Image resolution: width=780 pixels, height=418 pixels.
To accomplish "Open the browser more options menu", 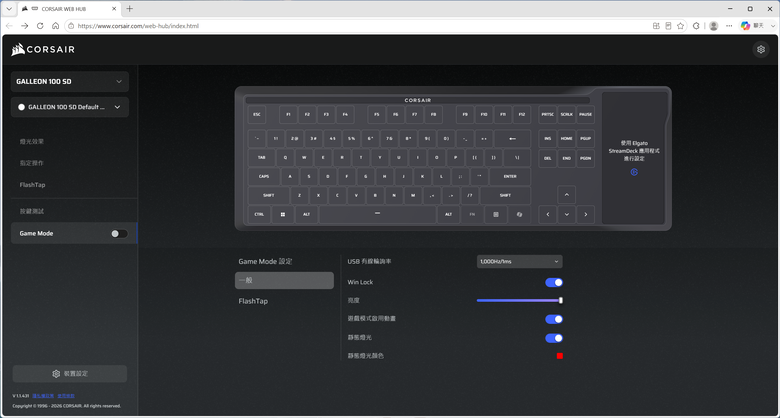I will click(x=729, y=26).
